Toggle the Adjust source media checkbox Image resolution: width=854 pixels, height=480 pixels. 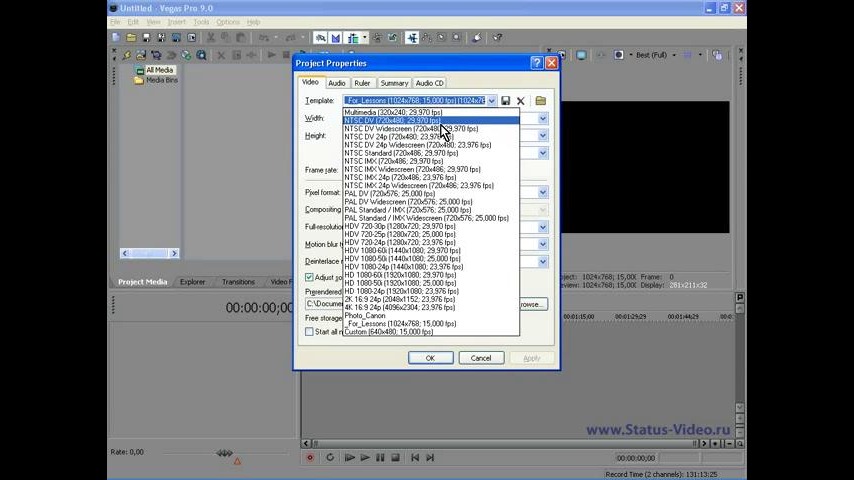tap(309, 277)
